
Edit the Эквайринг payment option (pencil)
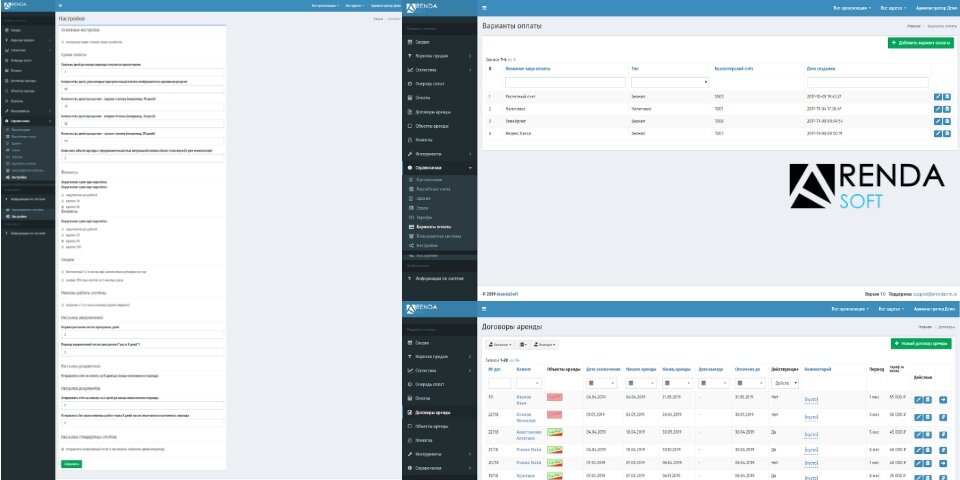[937, 121]
